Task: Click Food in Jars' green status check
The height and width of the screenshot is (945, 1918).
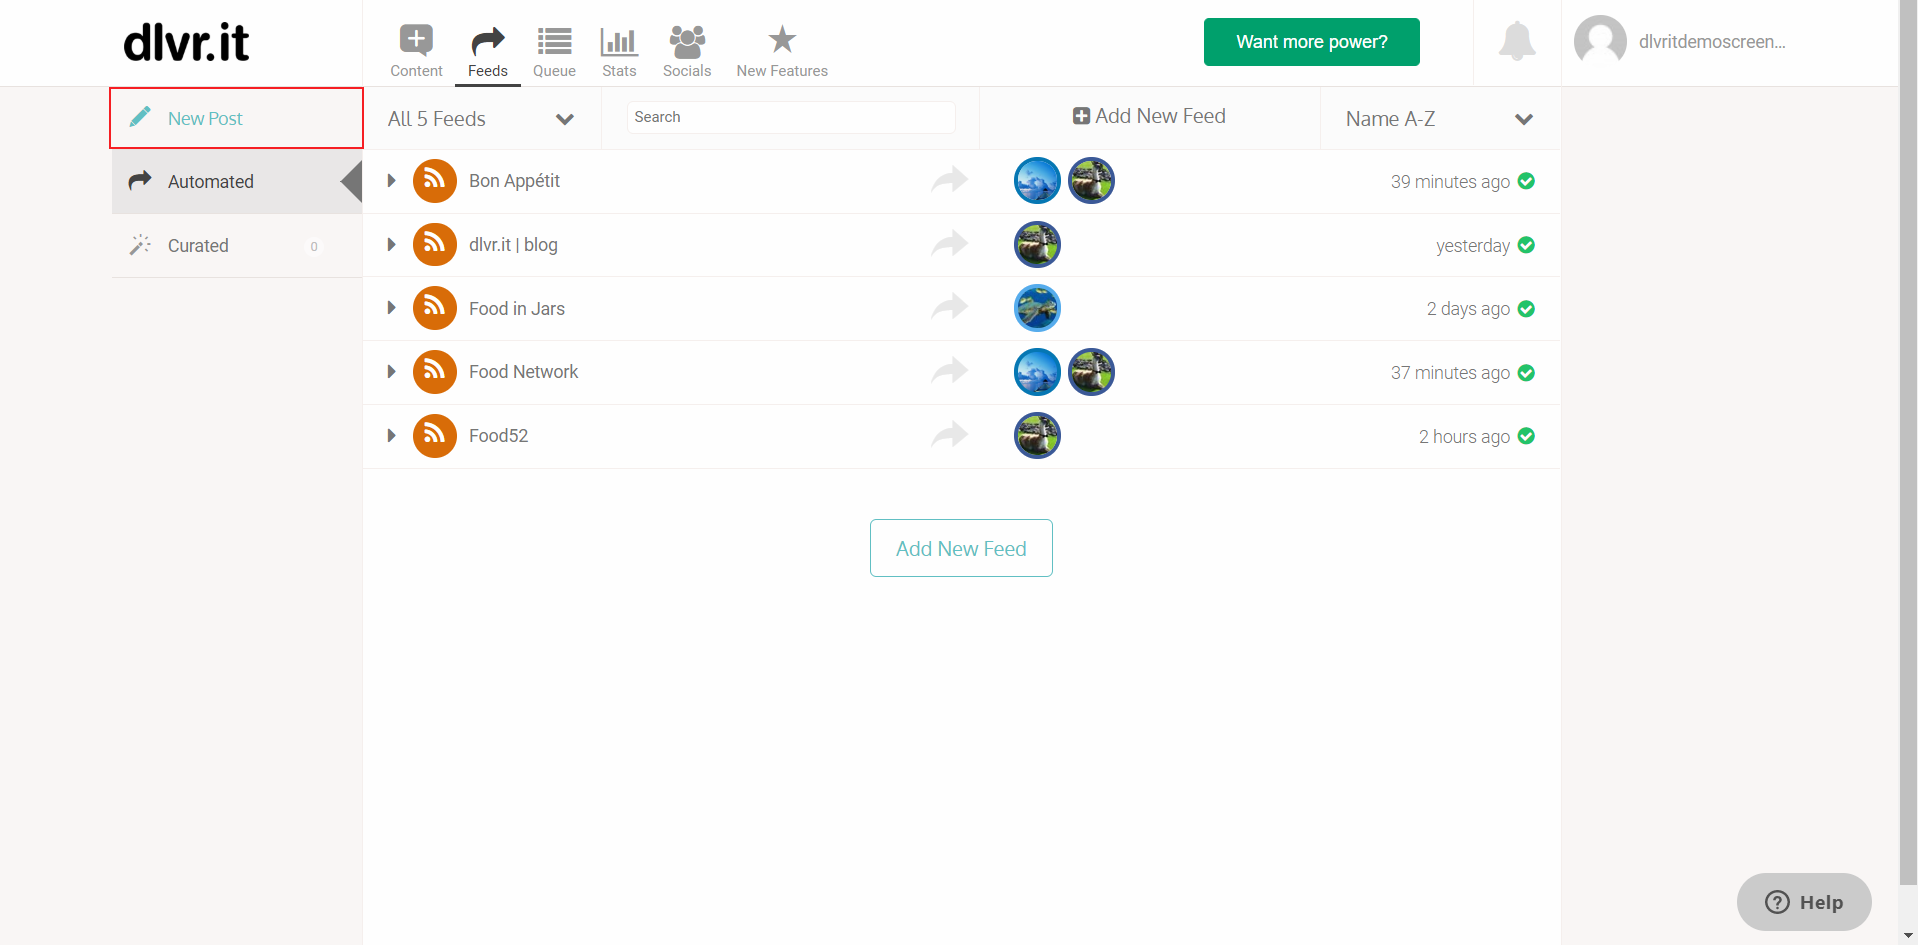Action: click(1526, 309)
